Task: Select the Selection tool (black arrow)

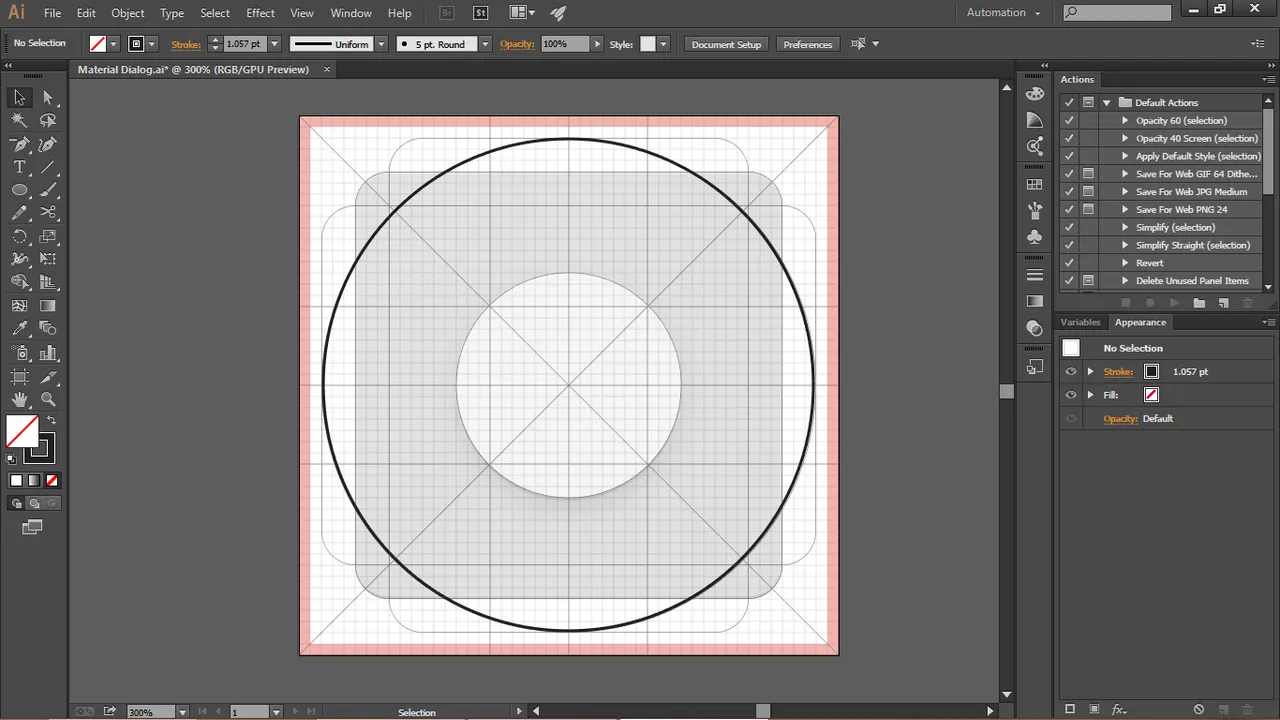Action: pyautogui.click(x=19, y=97)
